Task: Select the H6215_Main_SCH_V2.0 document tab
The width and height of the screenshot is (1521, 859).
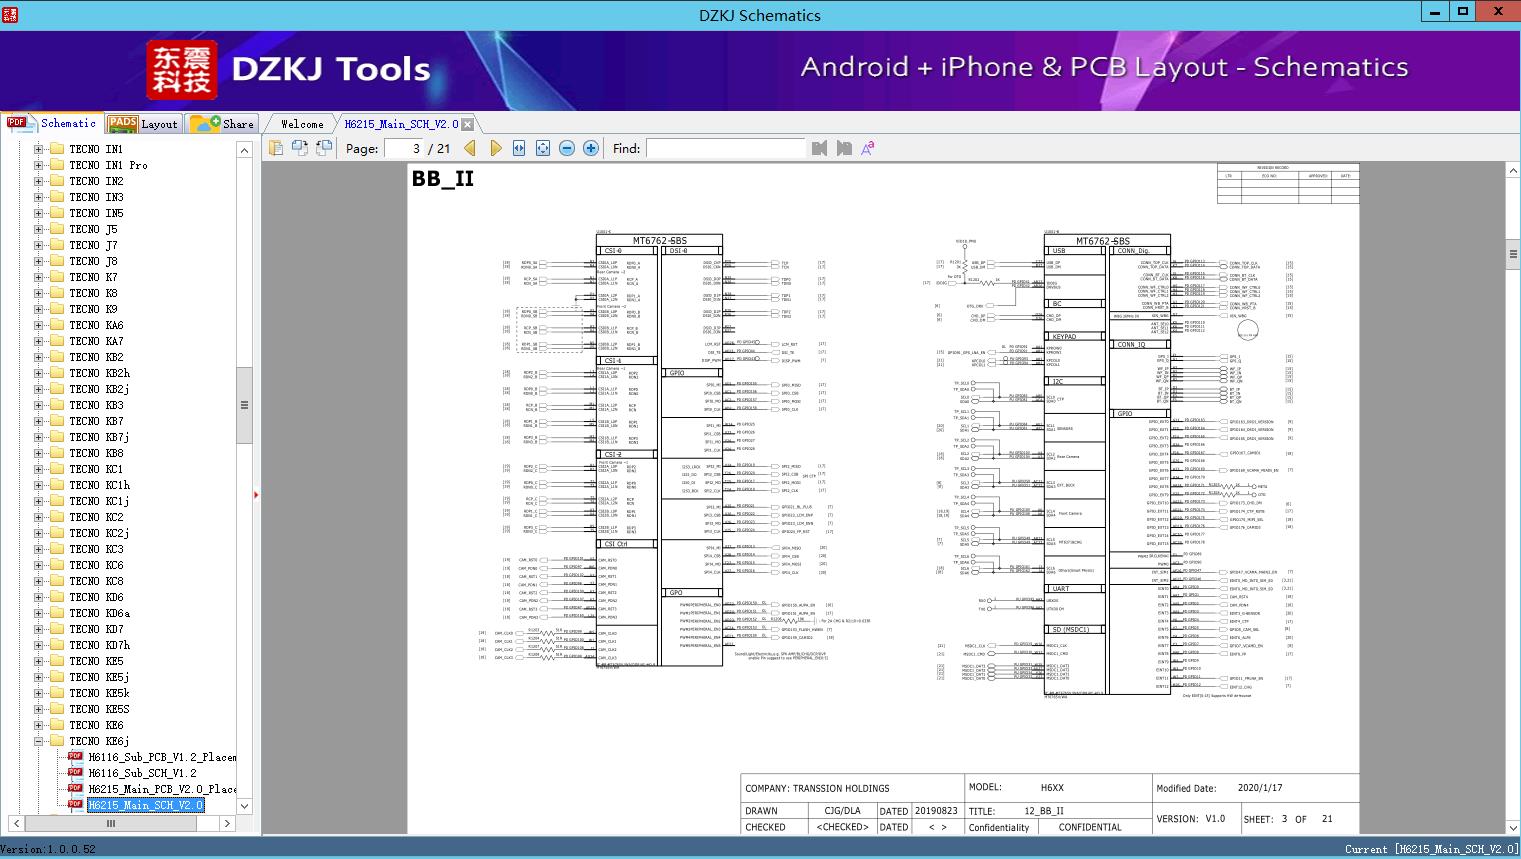Action: point(401,124)
